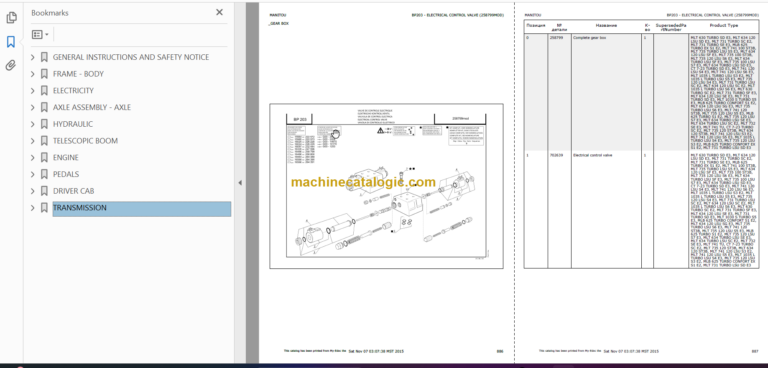768x368 pixels.
Task: Select the ENGINE bookmark
Action: coord(66,158)
